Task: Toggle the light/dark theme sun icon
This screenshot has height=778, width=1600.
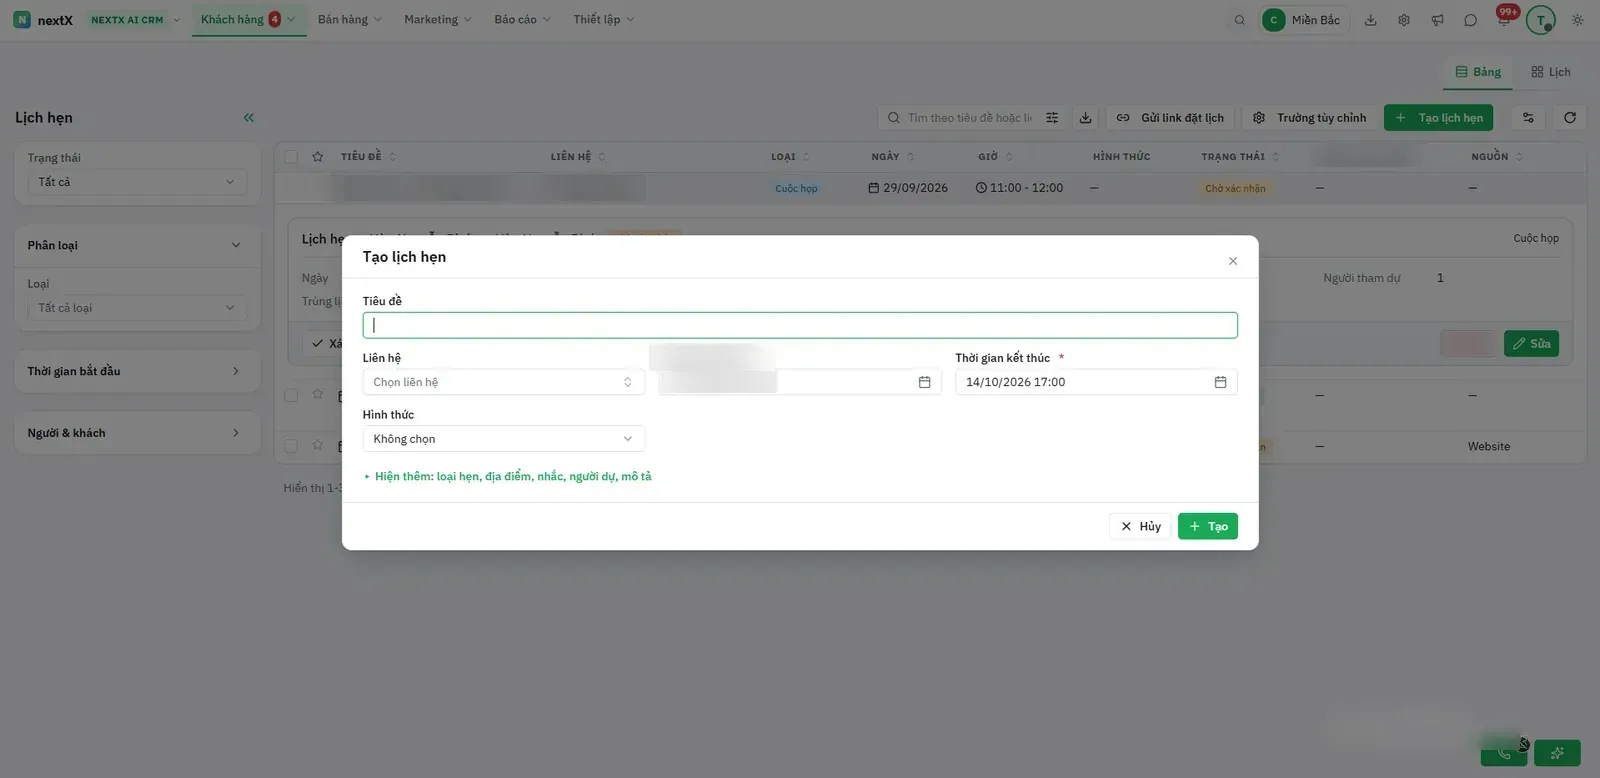Action: pyautogui.click(x=1577, y=20)
